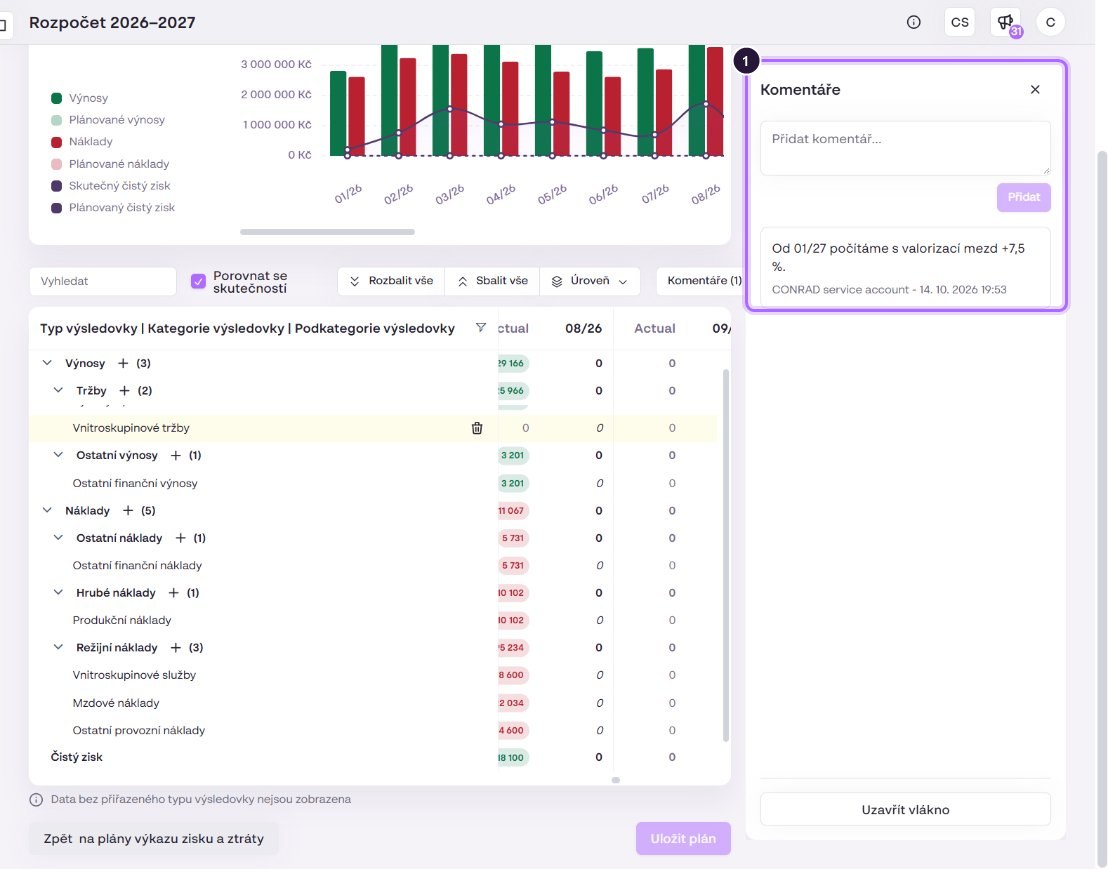Focus the Vyhledat search field
This screenshot has height=869, width=1108.
102,281
